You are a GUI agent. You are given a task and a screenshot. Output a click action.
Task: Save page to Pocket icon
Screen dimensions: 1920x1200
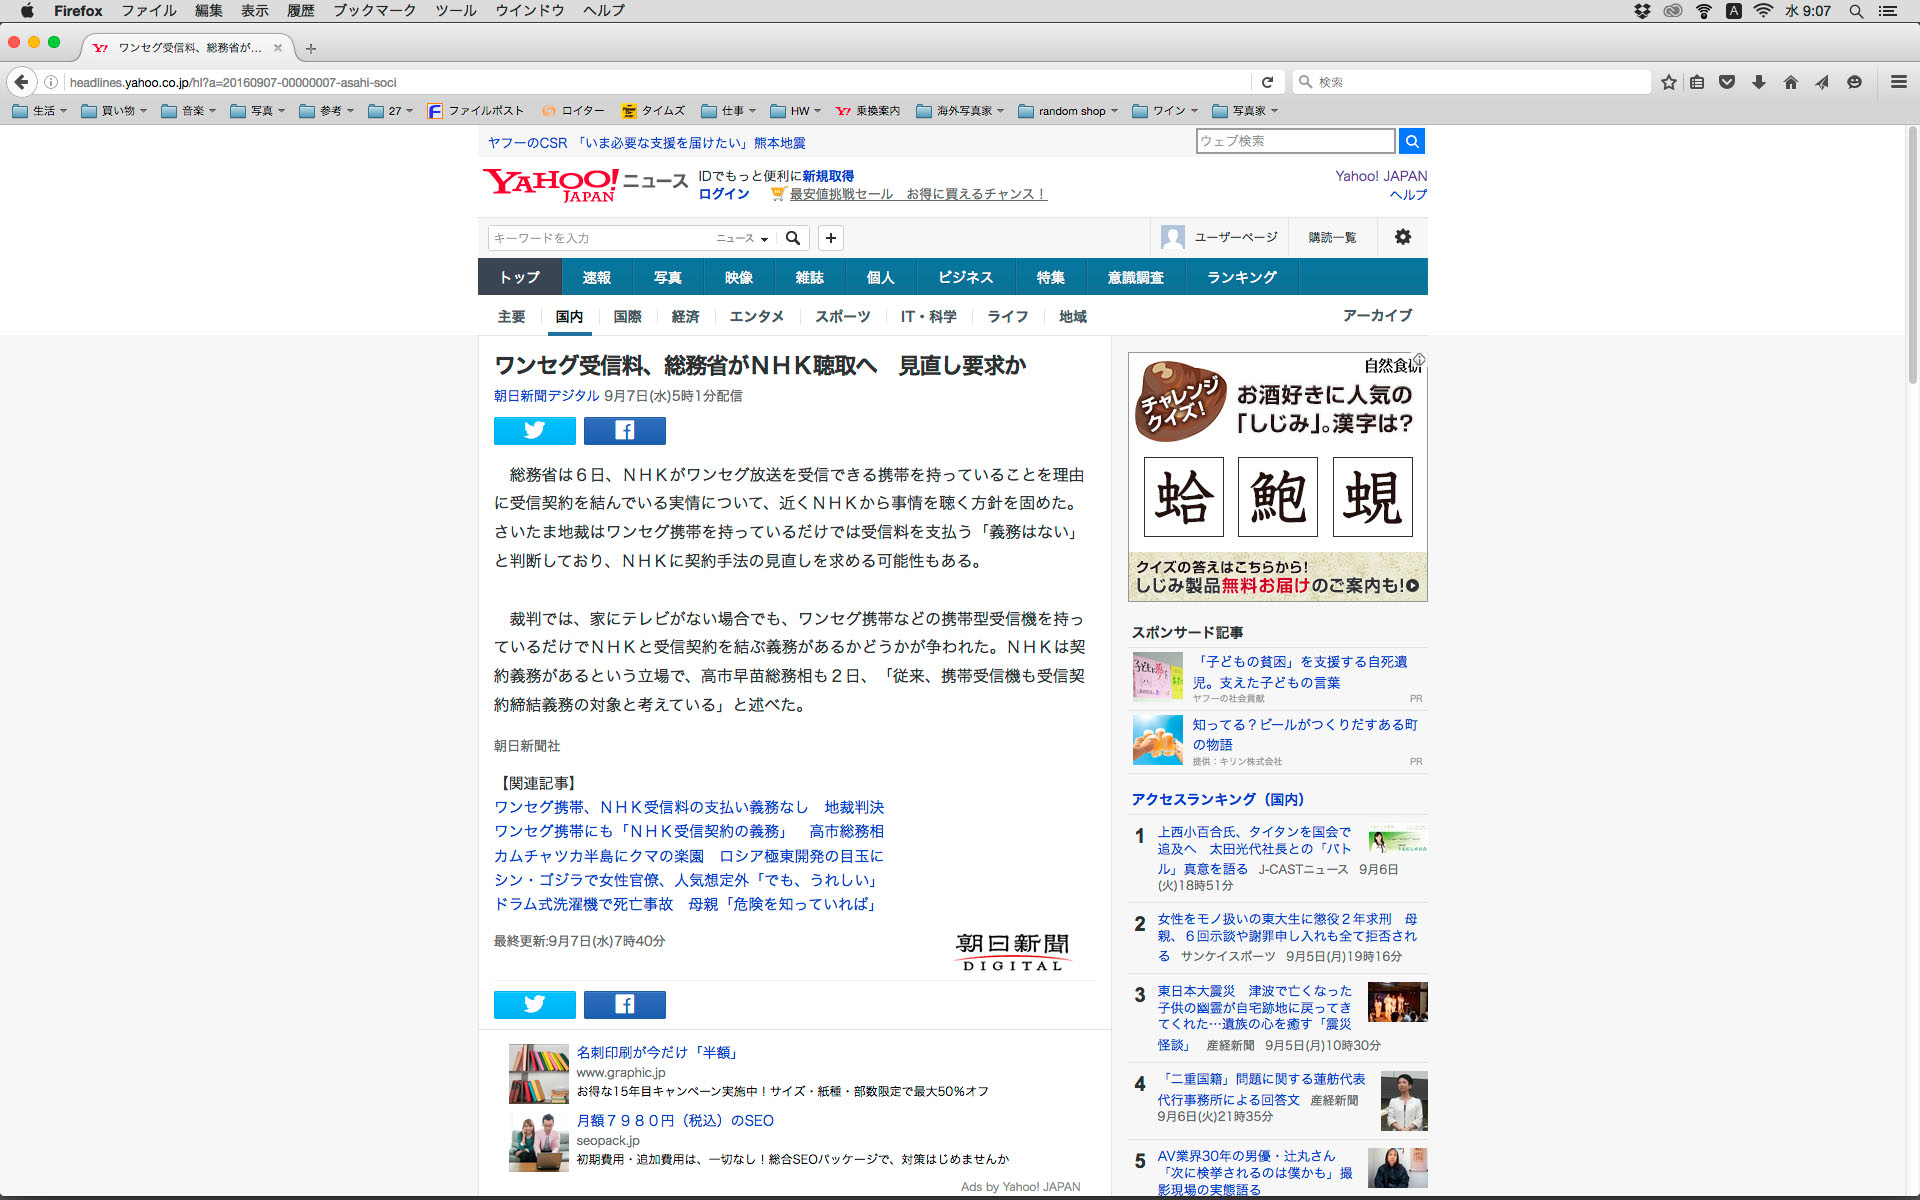(1727, 82)
